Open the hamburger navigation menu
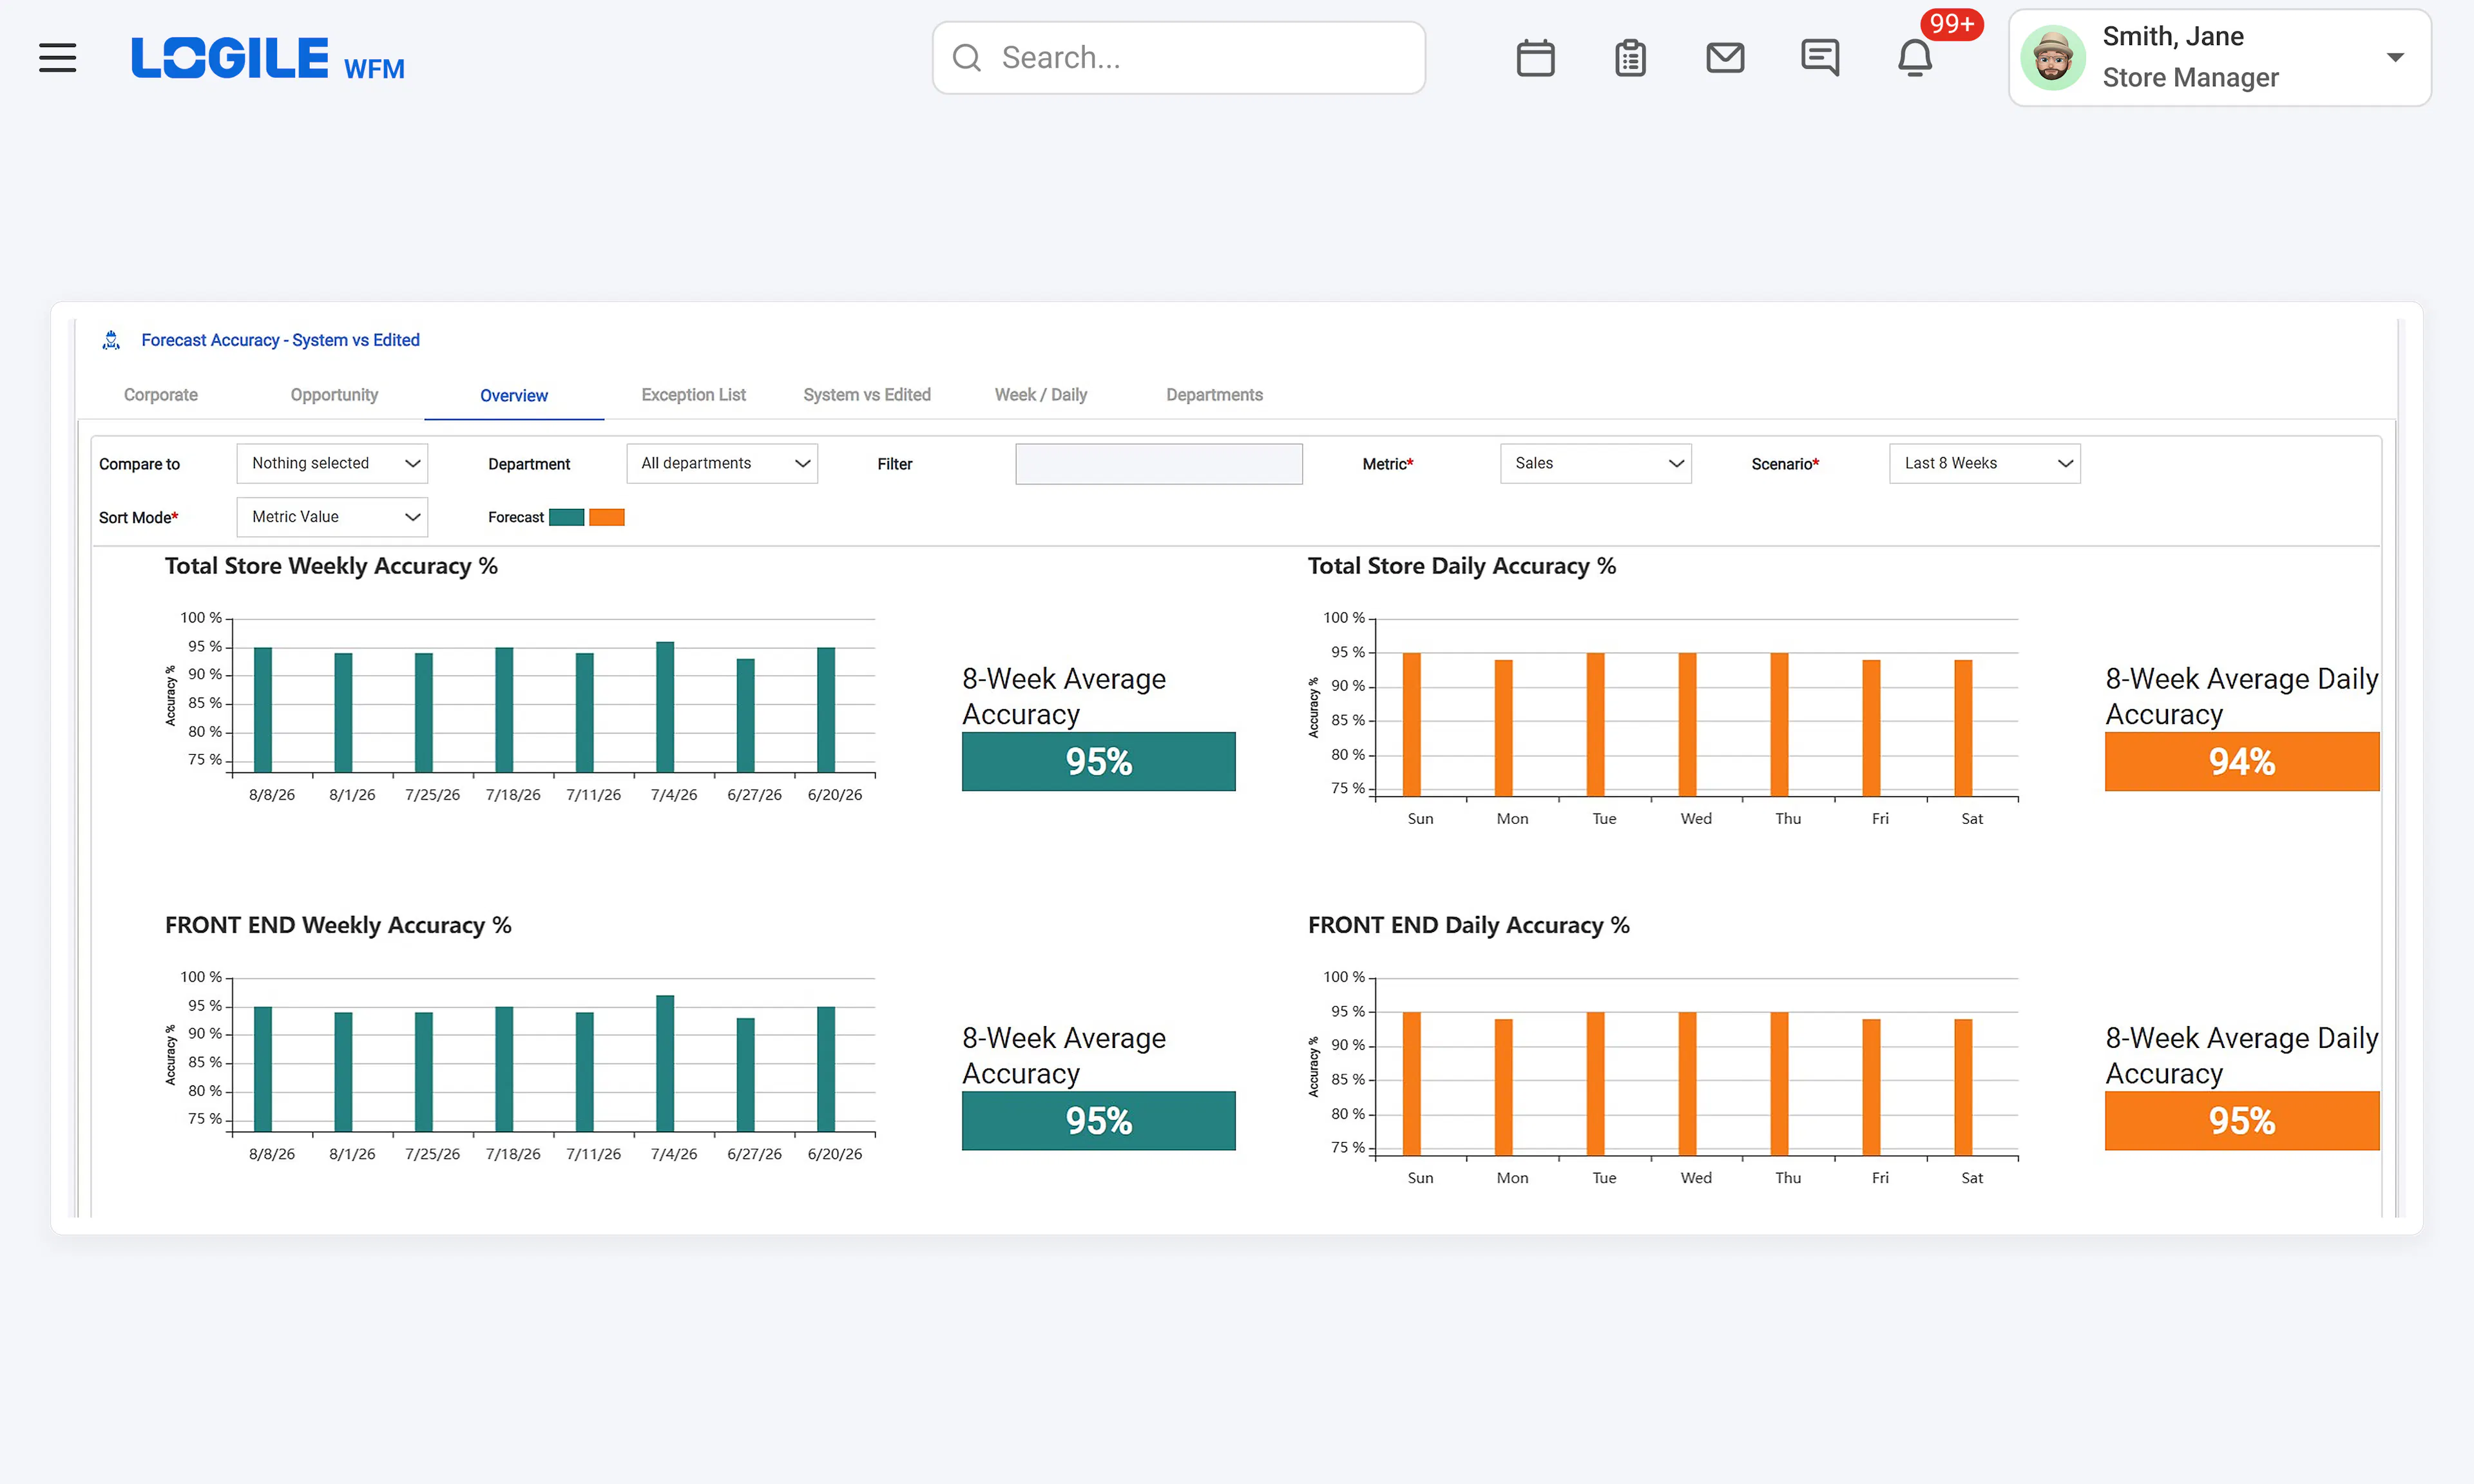This screenshot has width=2474, height=1484. point(57,57)
